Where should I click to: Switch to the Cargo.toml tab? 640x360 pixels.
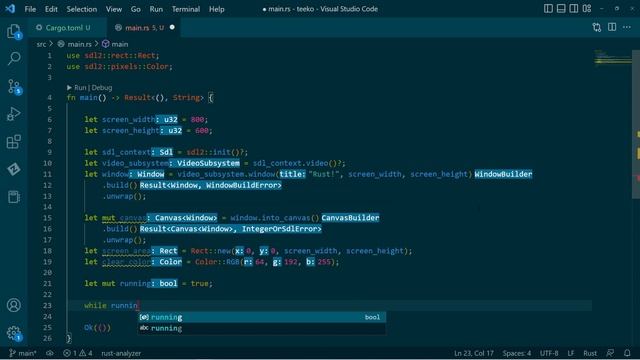pos(67,28)
